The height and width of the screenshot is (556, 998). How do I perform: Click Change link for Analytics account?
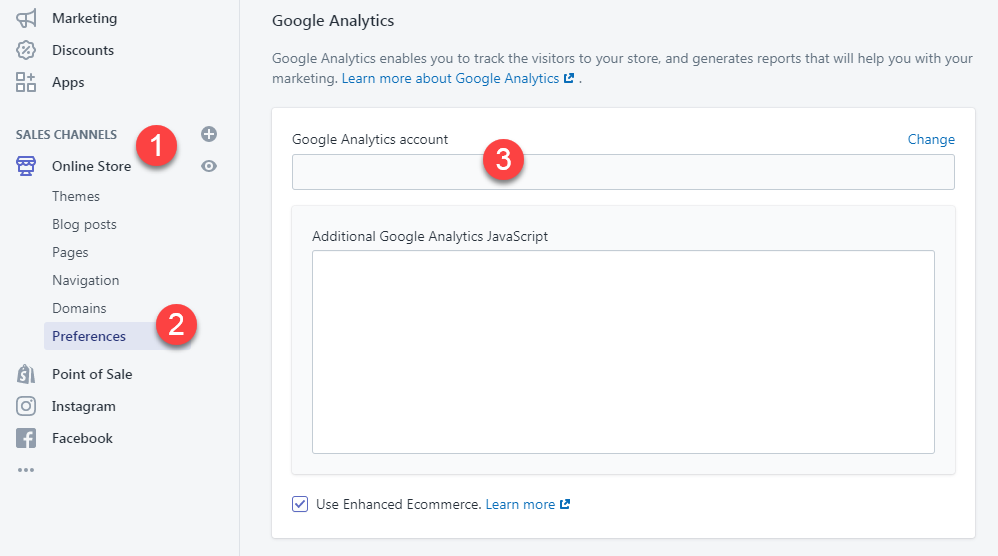pyautogui.click(x=931, y=139)
